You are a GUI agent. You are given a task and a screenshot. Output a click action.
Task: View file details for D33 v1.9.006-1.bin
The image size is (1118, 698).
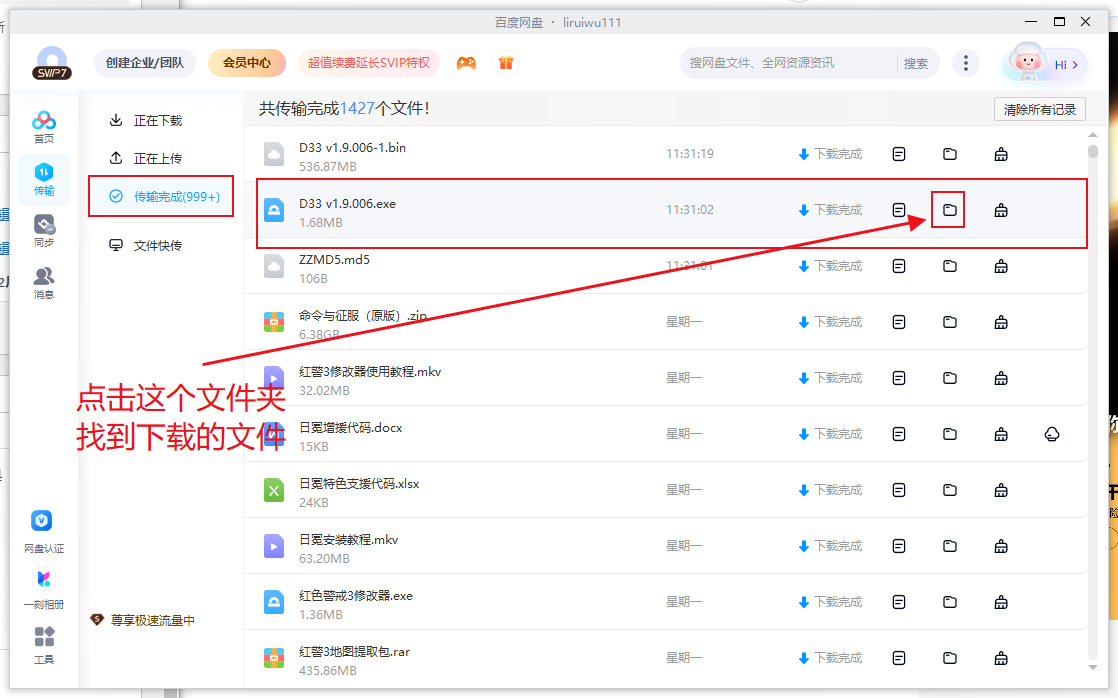898,154
